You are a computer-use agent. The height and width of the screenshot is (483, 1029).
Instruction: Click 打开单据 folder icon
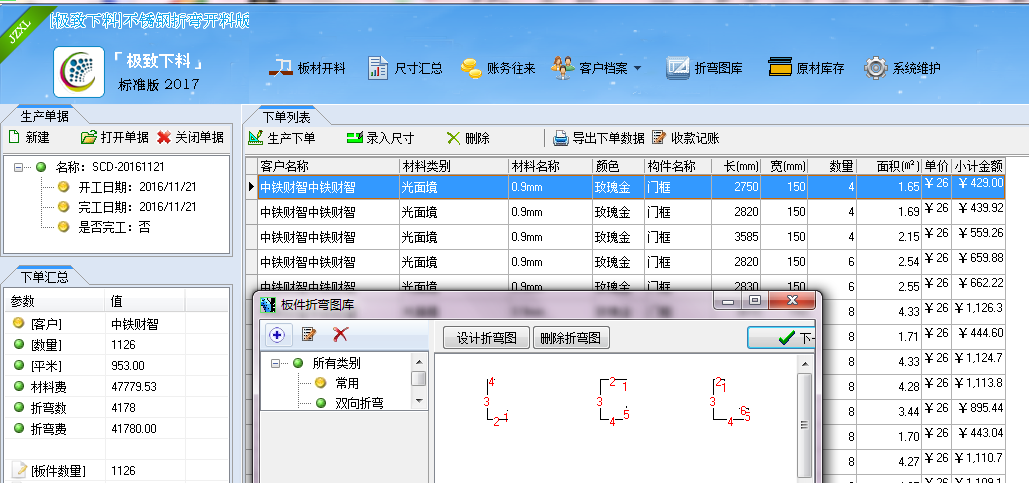click(x=89, y=138)
